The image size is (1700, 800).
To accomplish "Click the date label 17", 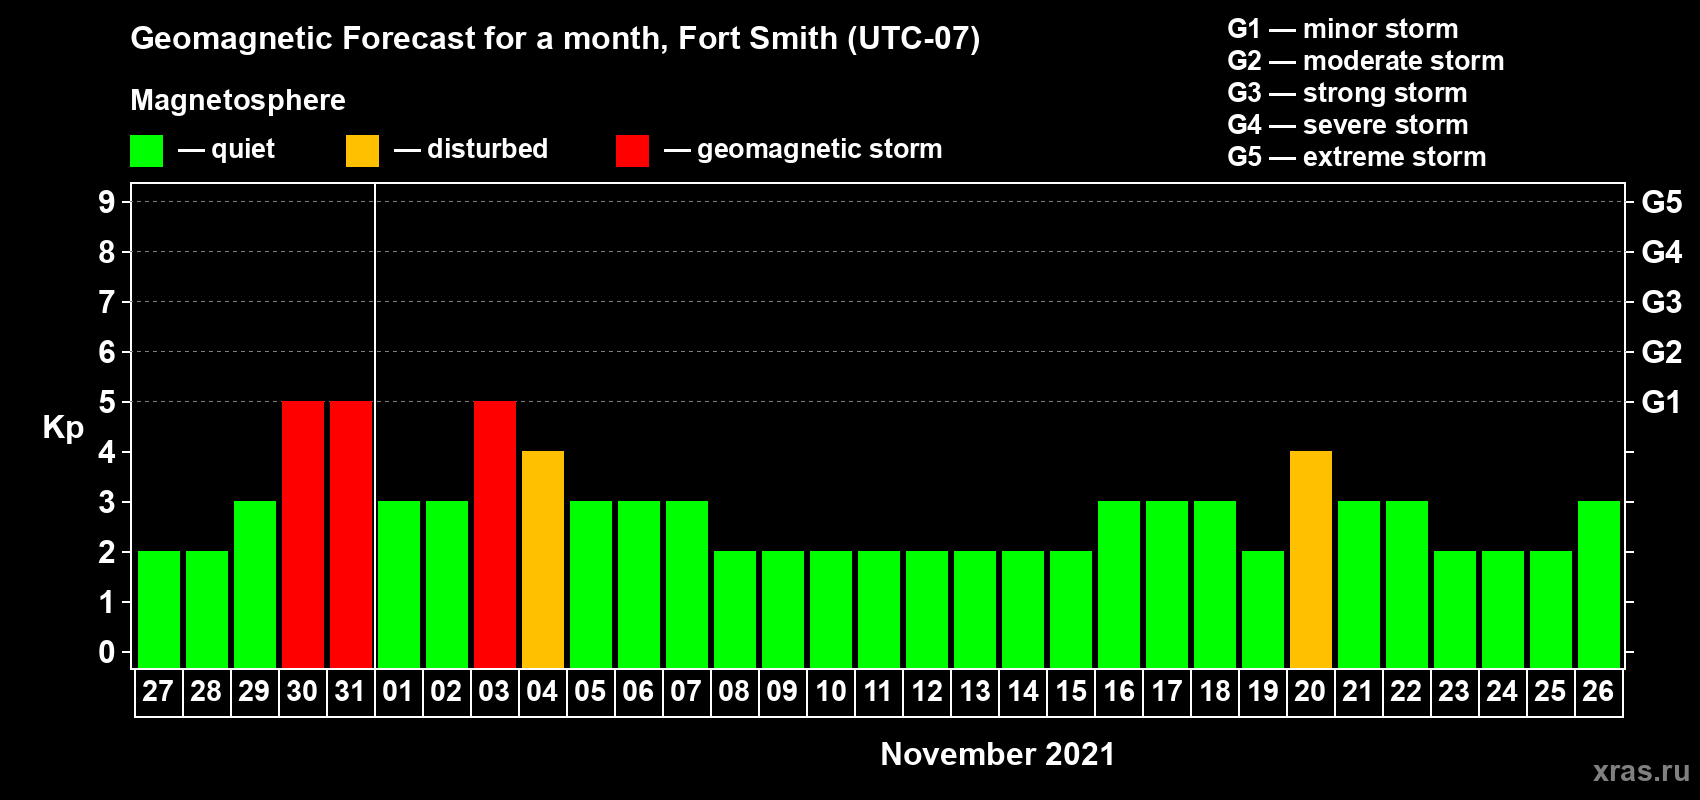I will click(x=1166, y=691).
